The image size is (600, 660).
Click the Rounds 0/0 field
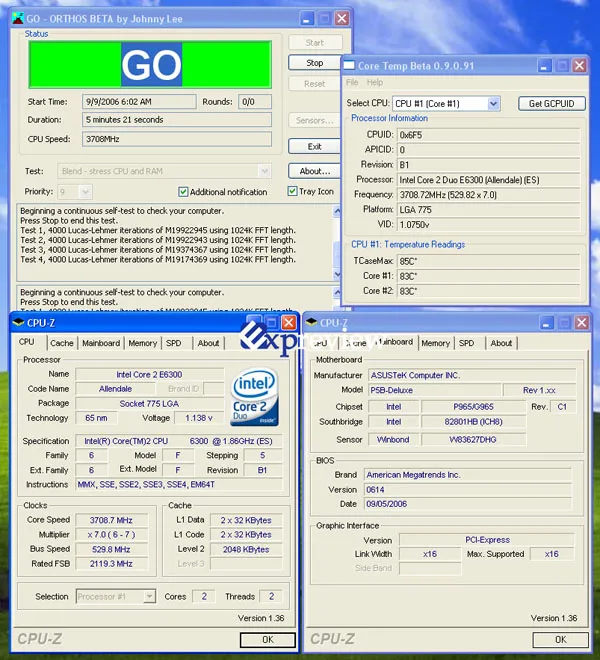coord(255,102)
